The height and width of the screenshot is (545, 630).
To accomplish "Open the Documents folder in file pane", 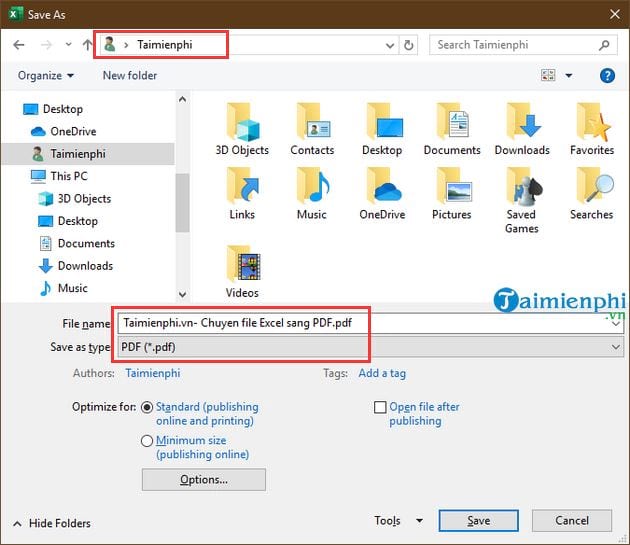I will [452, 129].
